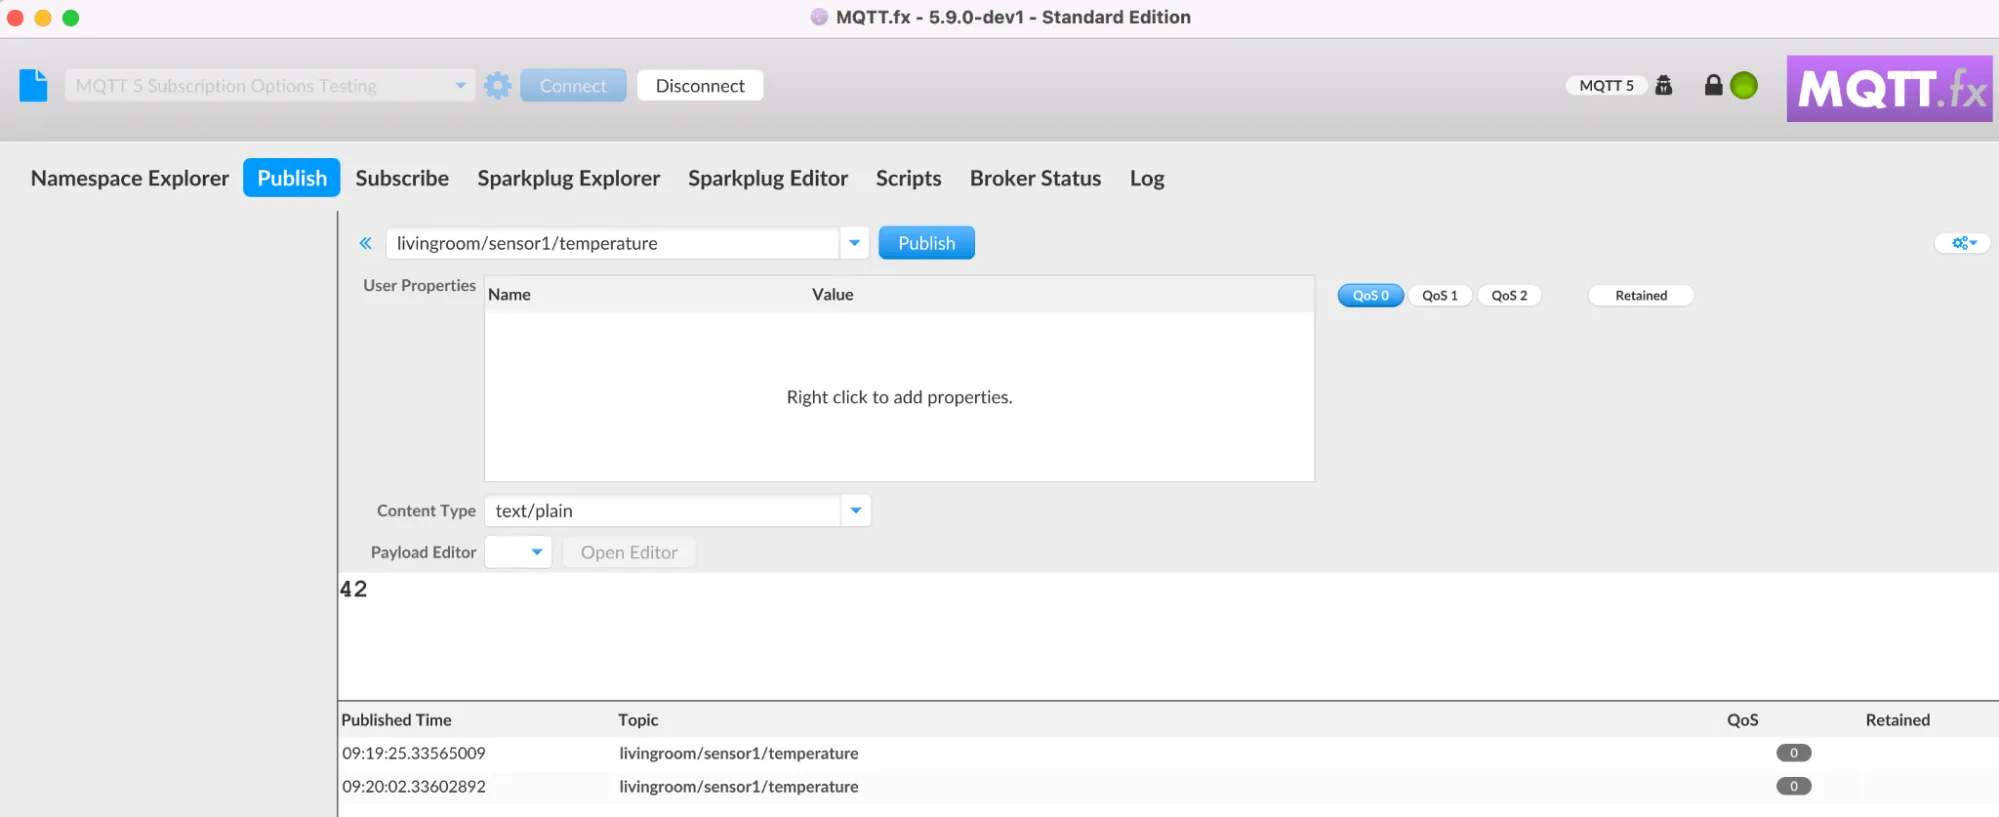Click topic cell of the 09:20:02 row
Viewport: 1999px width, 817px height.
[738, 786]
